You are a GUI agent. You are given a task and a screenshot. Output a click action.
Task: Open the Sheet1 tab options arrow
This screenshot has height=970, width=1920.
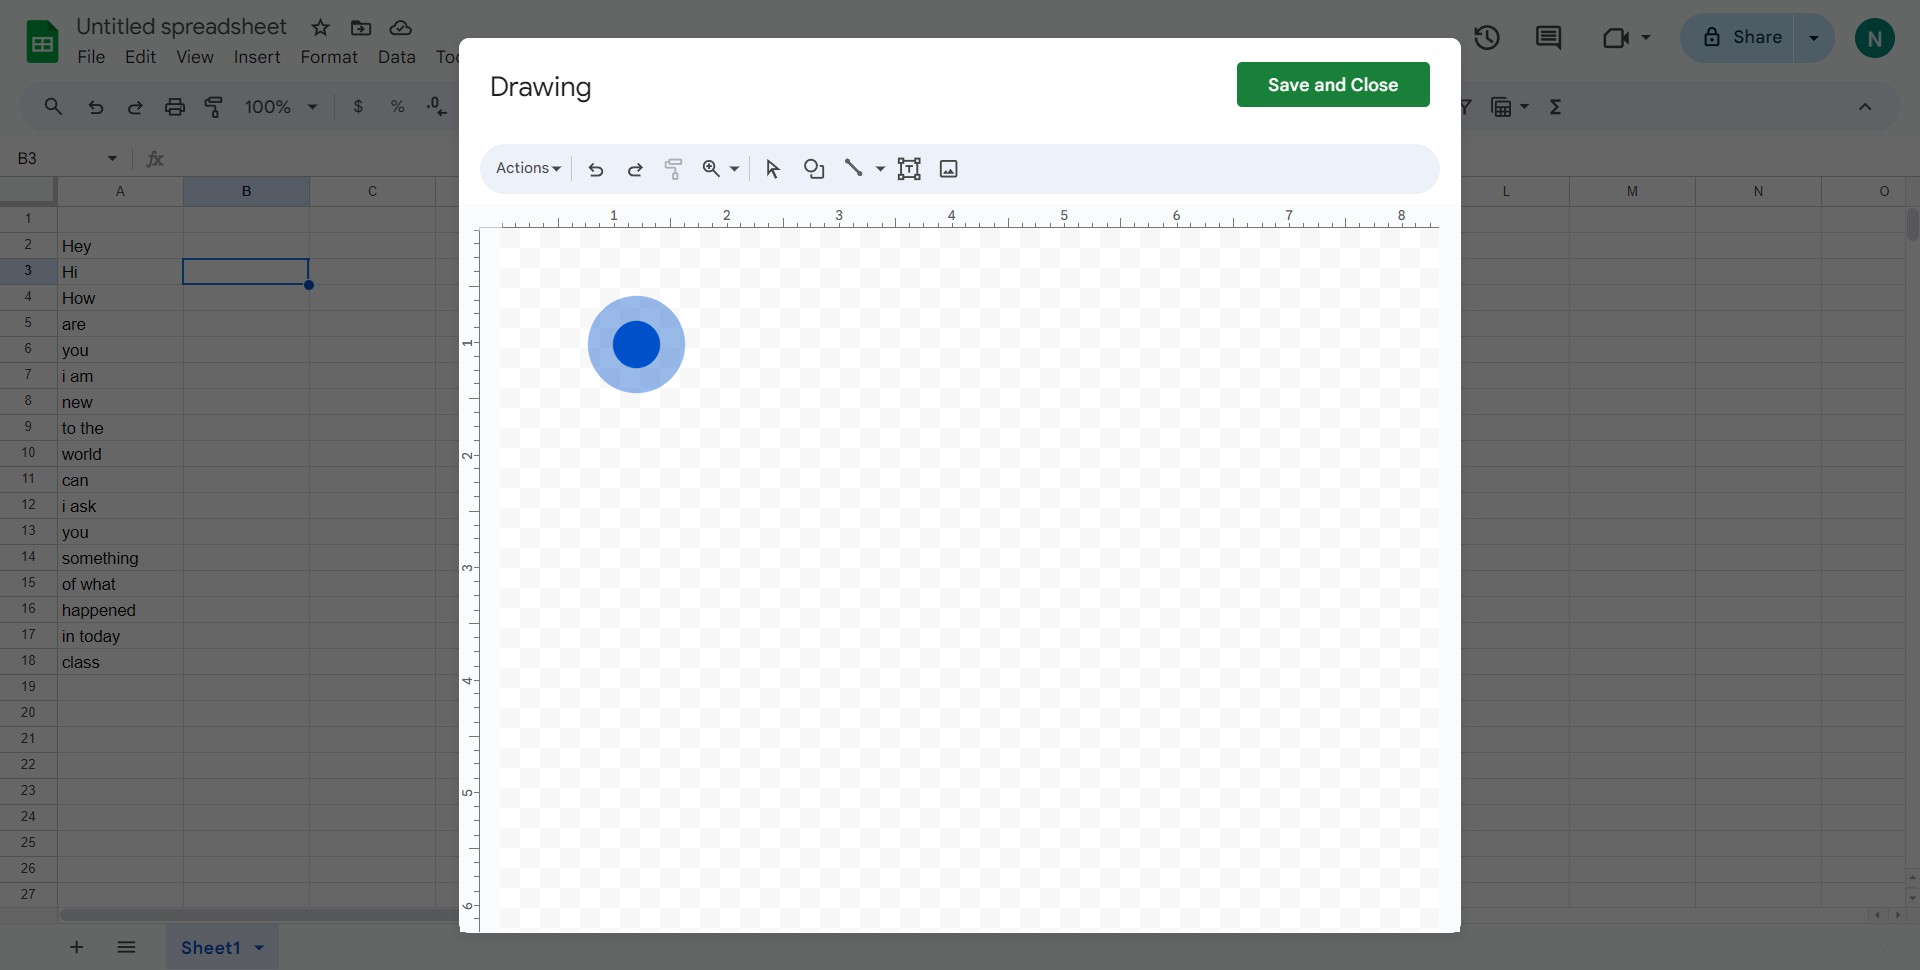(259, 947)
